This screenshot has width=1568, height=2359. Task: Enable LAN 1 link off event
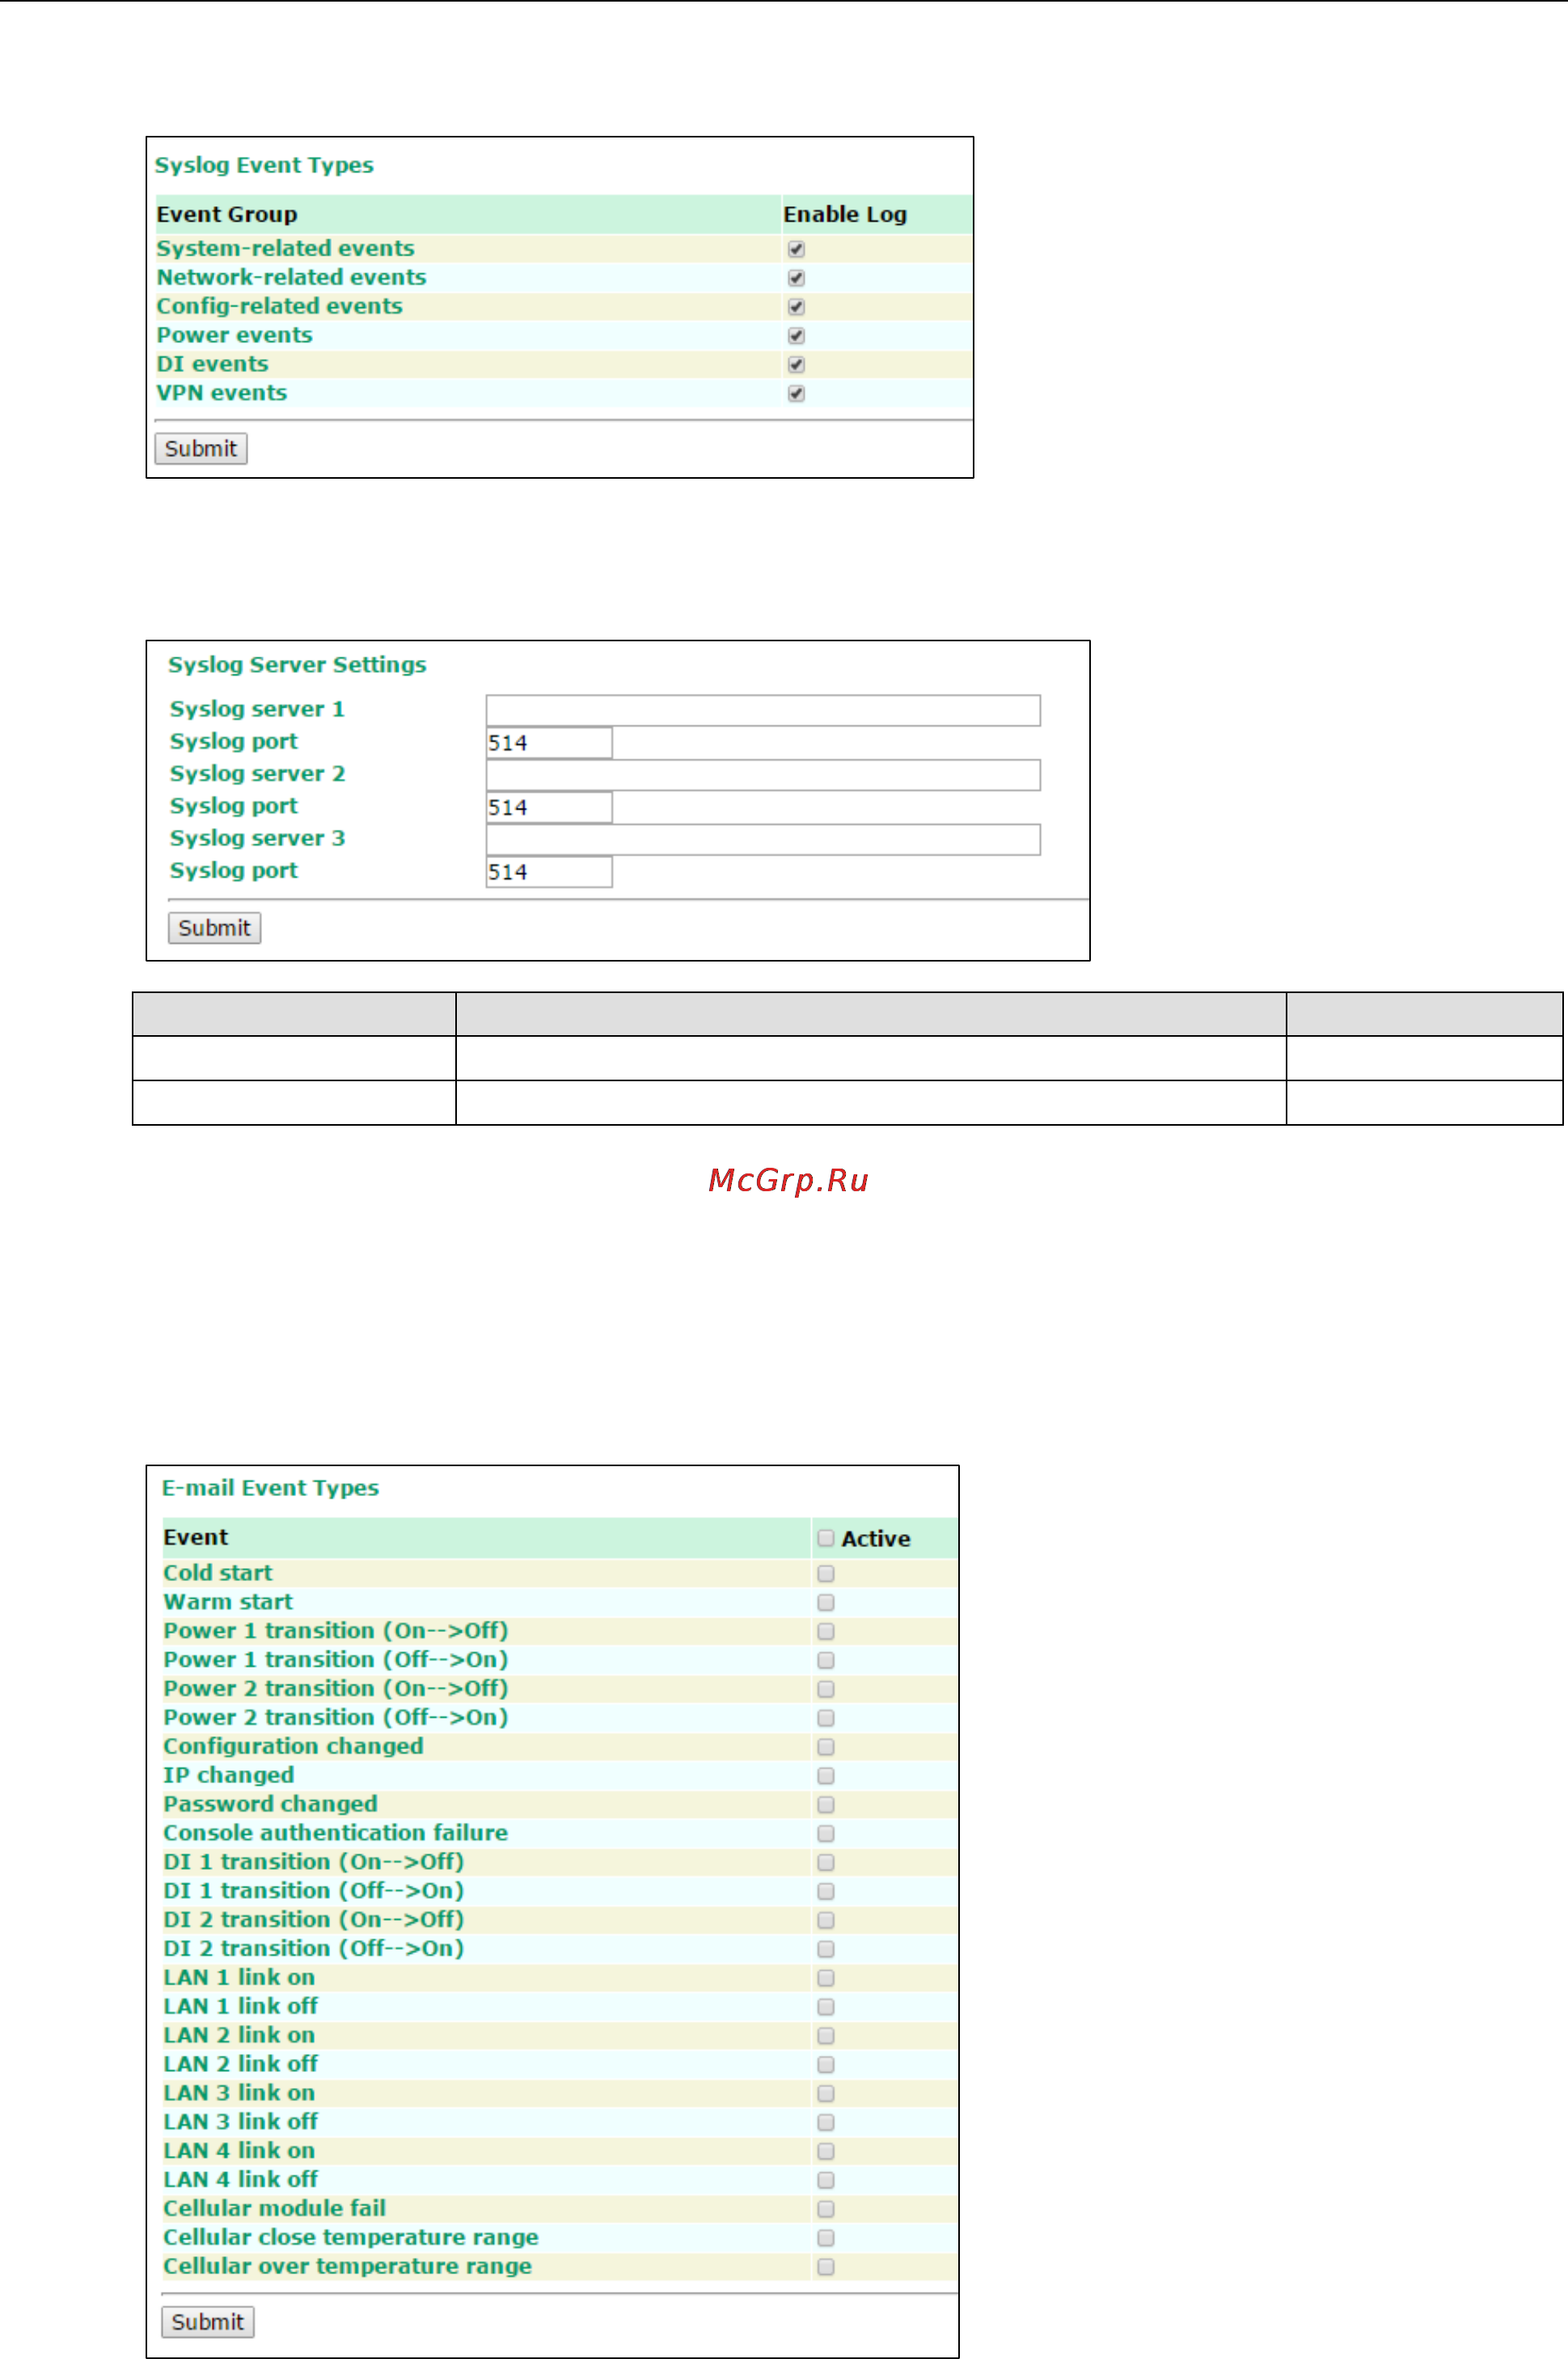pos(826,2007)
